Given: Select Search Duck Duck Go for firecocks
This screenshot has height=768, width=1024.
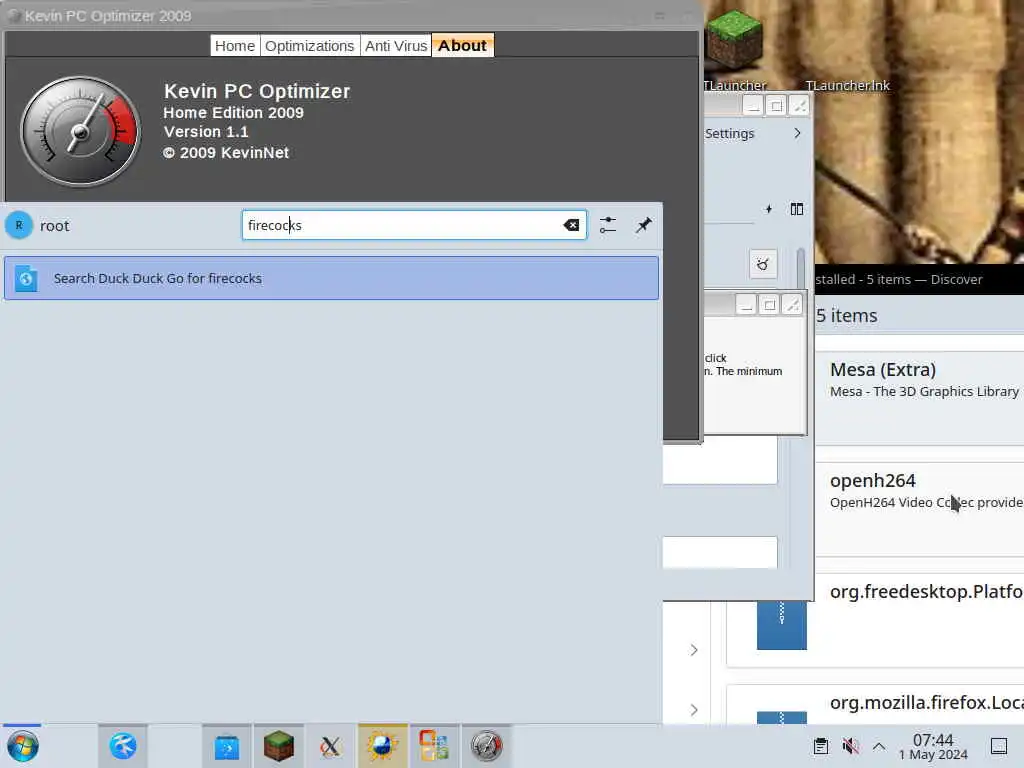Looking at the screenshot, I should (331, 278).
